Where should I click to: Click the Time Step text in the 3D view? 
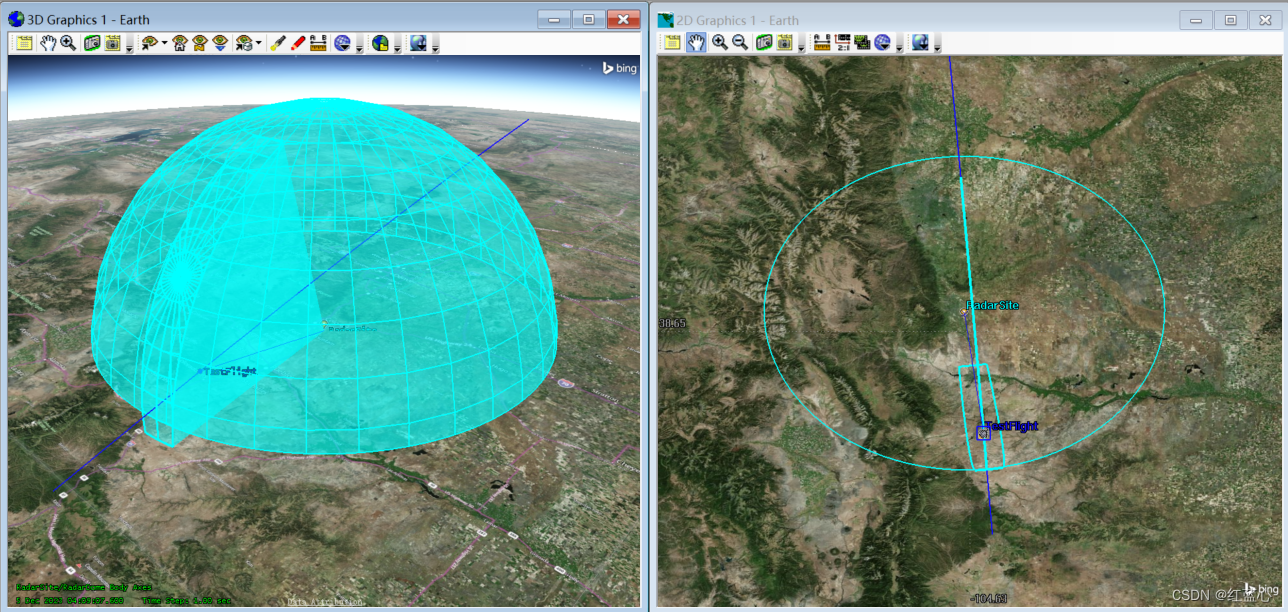[187, 601]
